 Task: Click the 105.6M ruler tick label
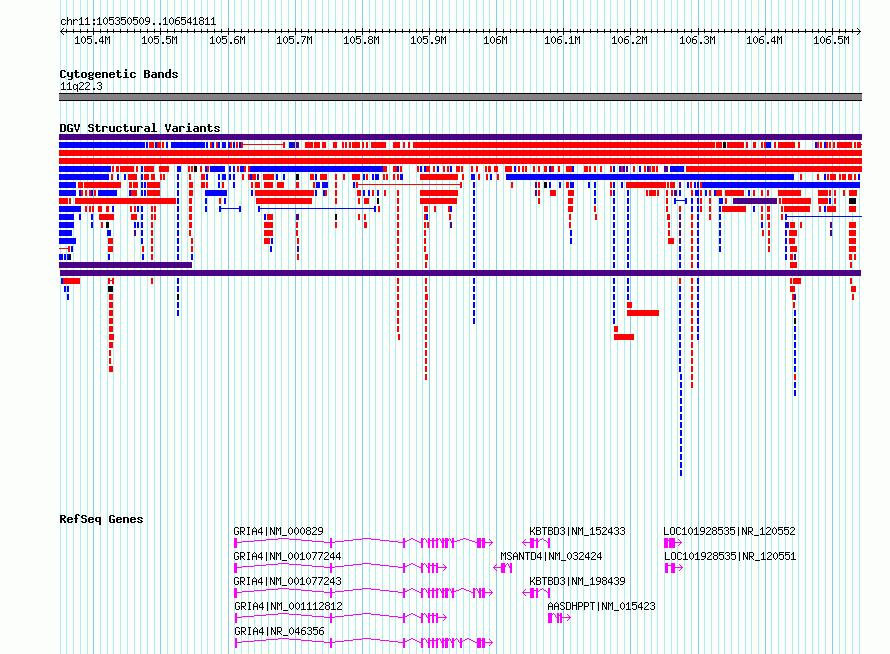point(227,40)
